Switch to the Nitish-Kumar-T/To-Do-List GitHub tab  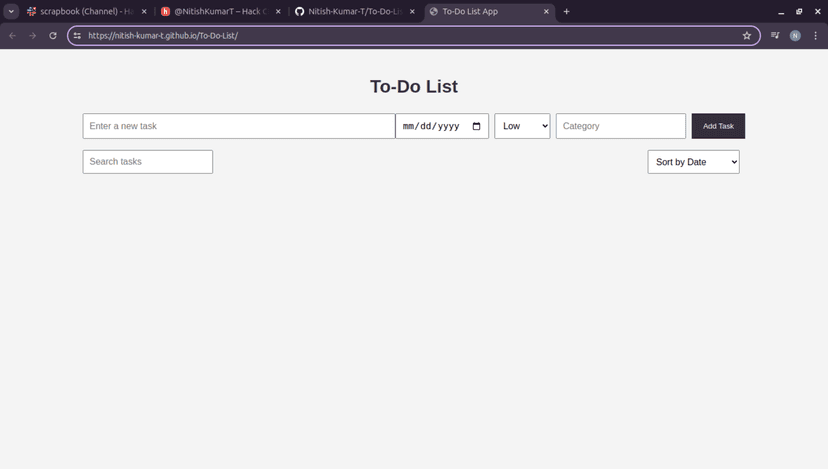(x=355, y=11)
